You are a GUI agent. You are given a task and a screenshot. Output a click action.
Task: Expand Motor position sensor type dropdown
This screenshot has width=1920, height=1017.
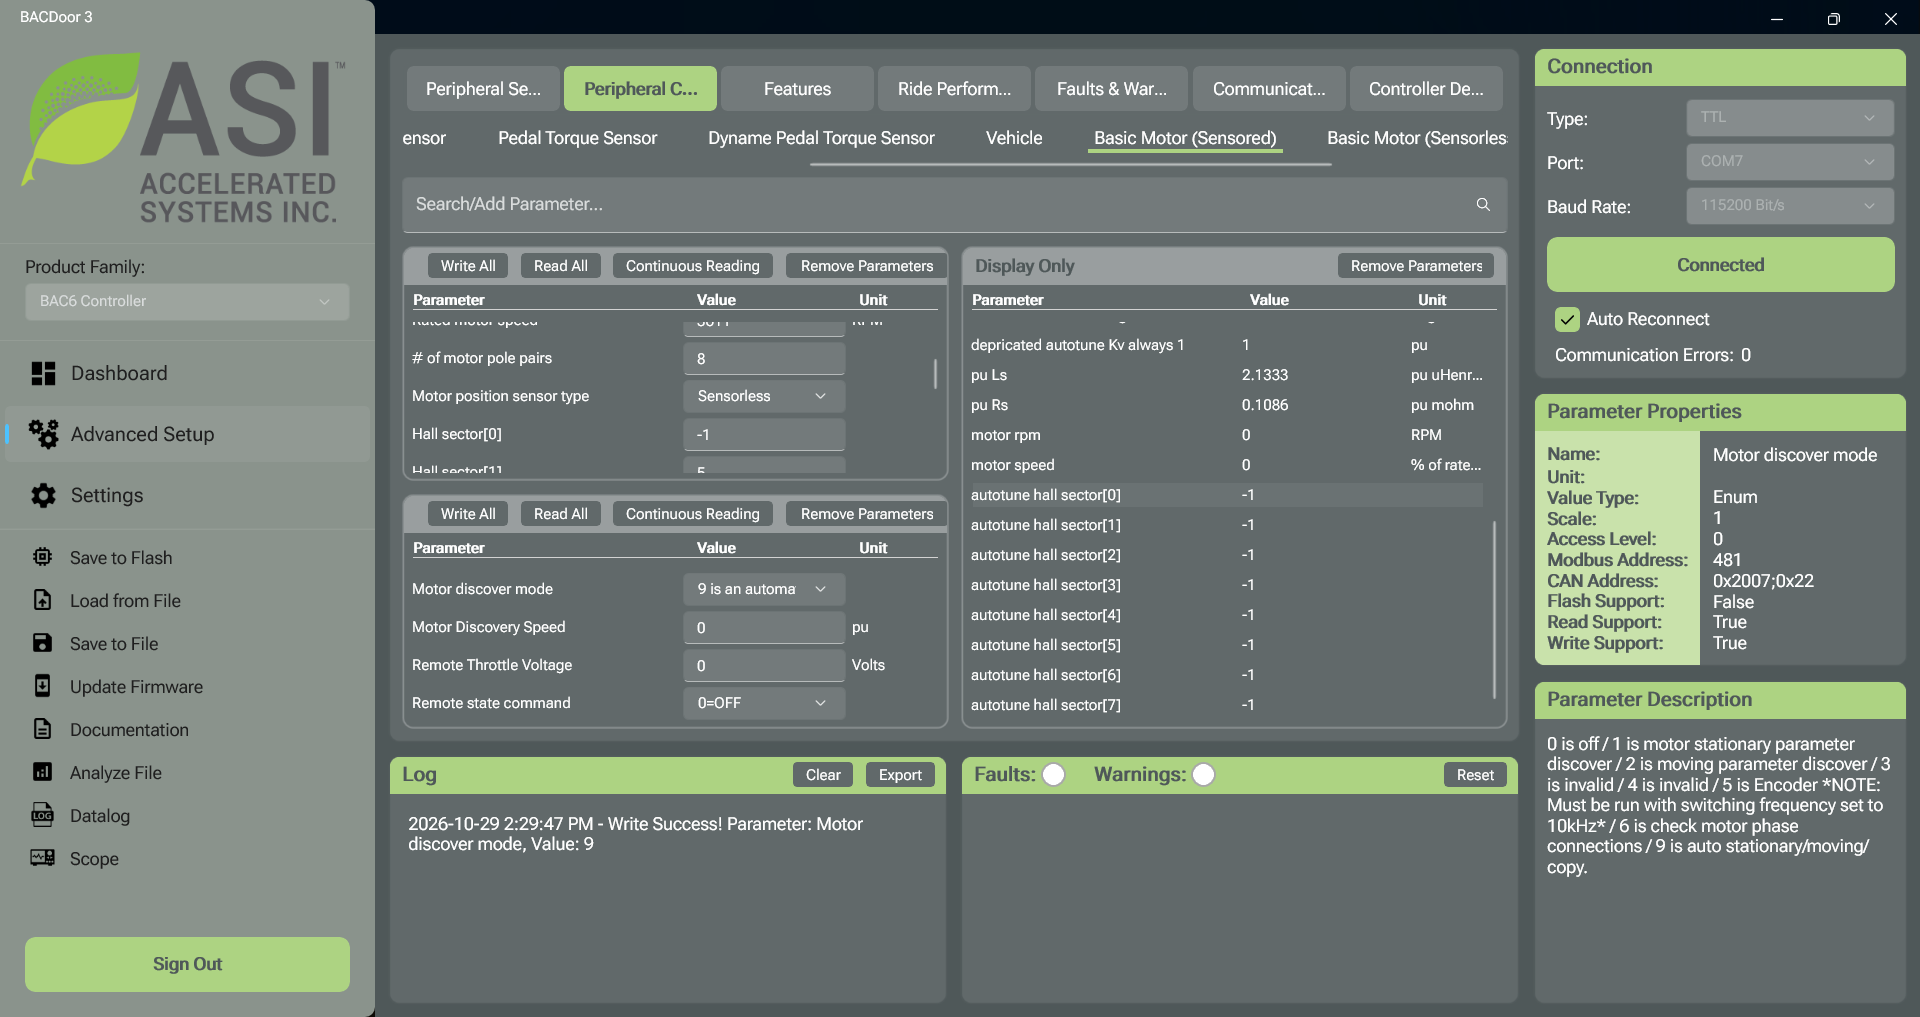pyautogui.click(x=764, y=396)
